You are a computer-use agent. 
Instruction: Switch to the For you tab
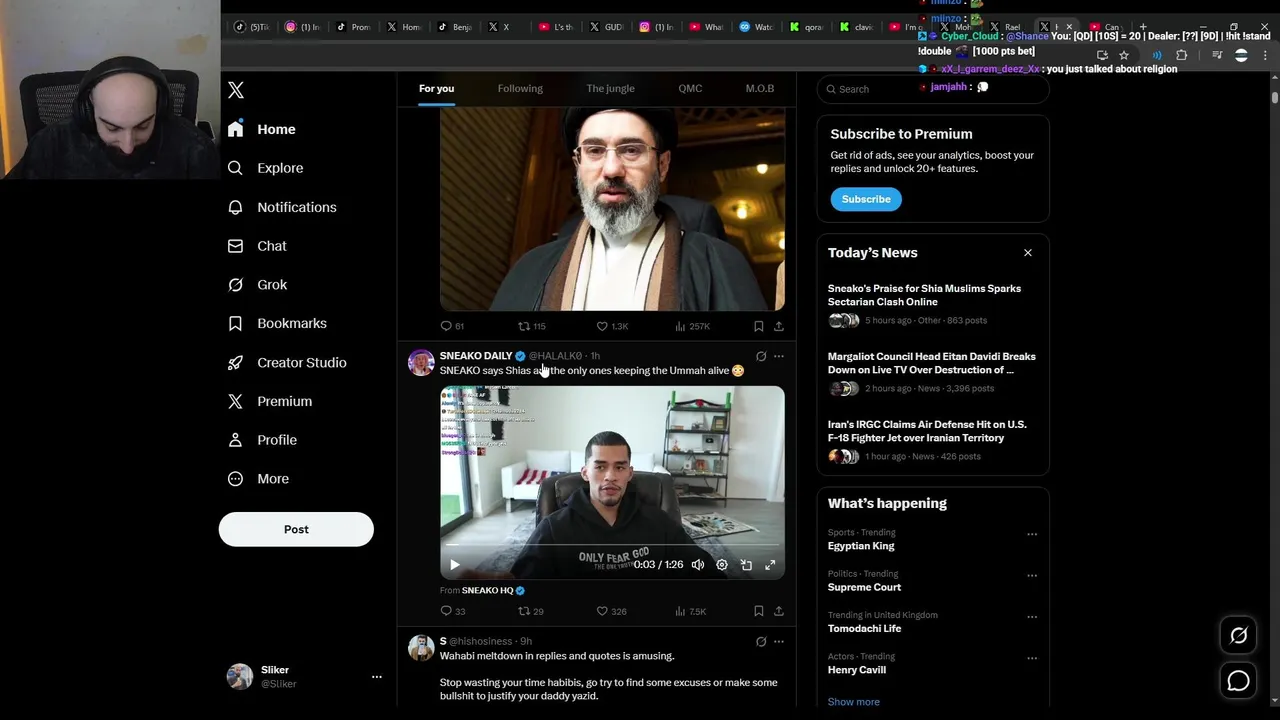point(436,88)
